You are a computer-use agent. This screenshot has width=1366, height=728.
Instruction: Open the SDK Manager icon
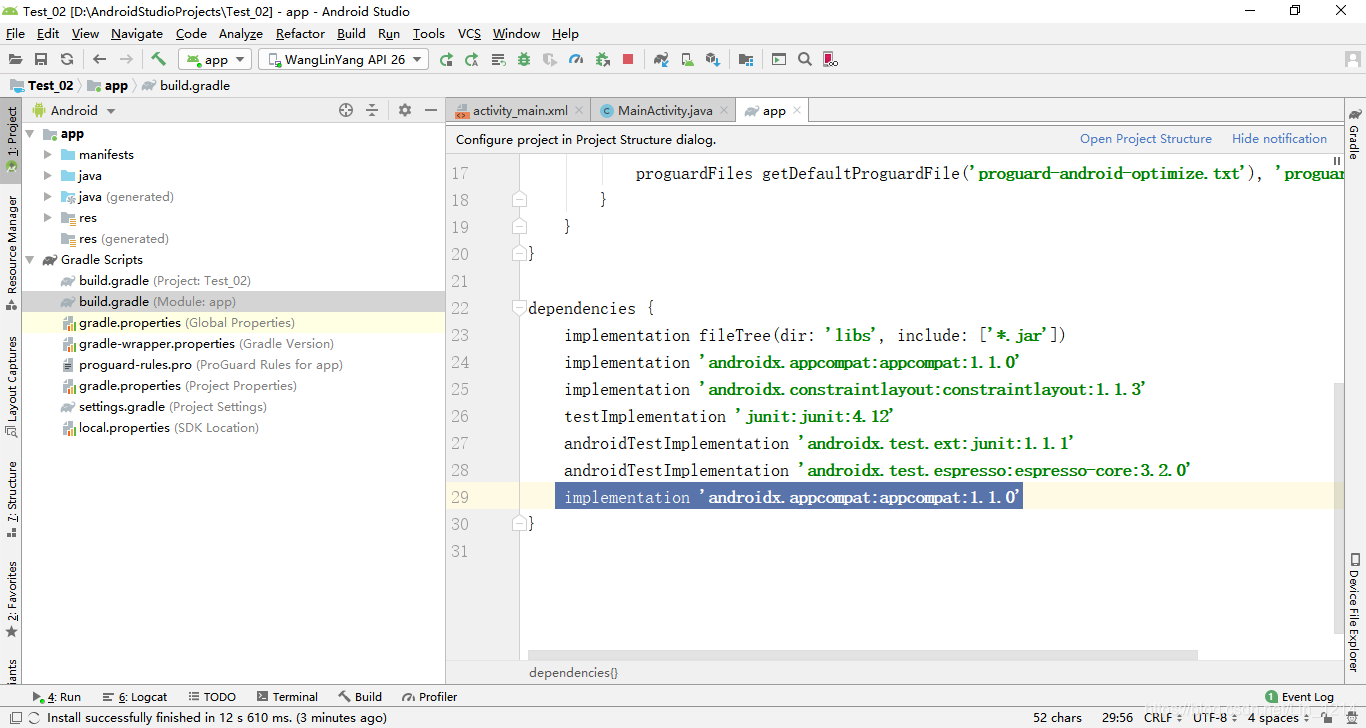[x=713, y=60]
